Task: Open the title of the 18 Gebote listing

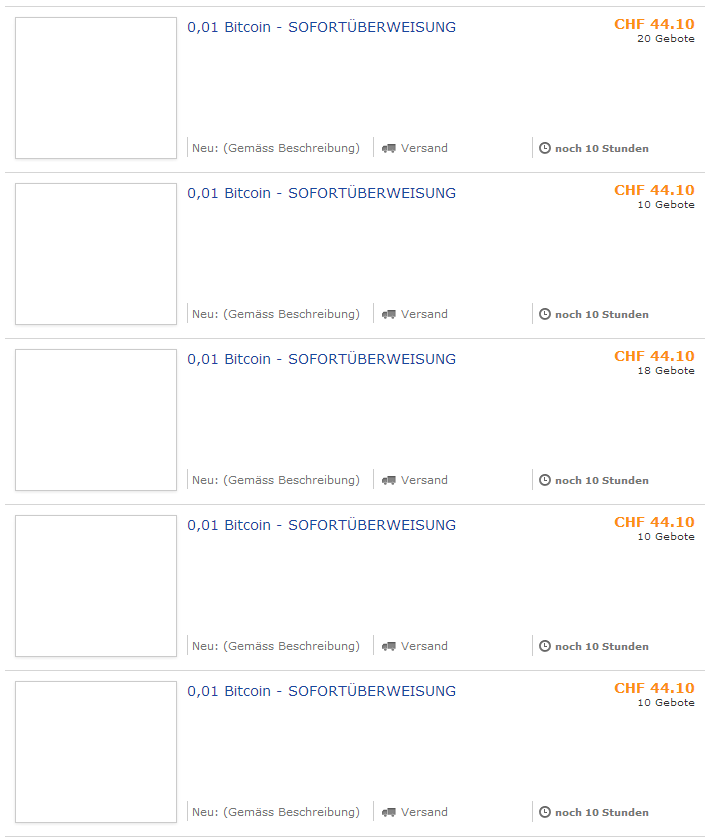Action: coord(321,359)
